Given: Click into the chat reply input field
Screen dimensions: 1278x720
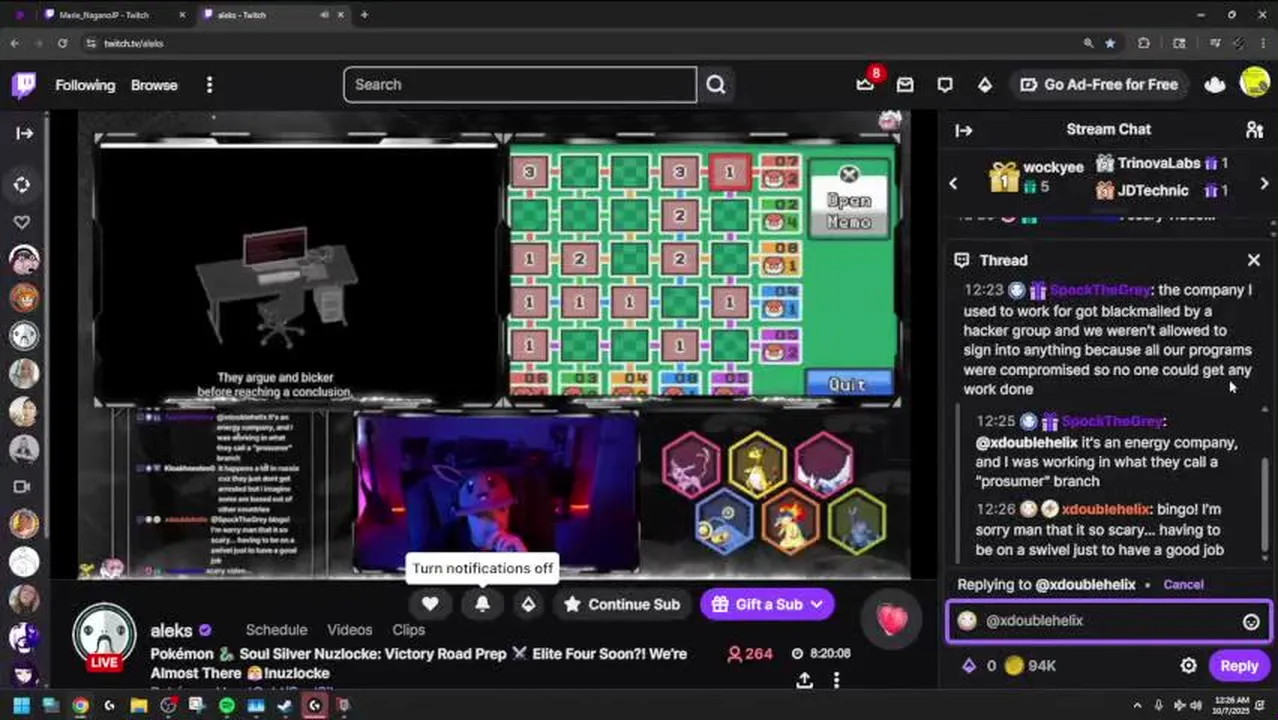Looking at the screenshot, I should point(1108,621).
